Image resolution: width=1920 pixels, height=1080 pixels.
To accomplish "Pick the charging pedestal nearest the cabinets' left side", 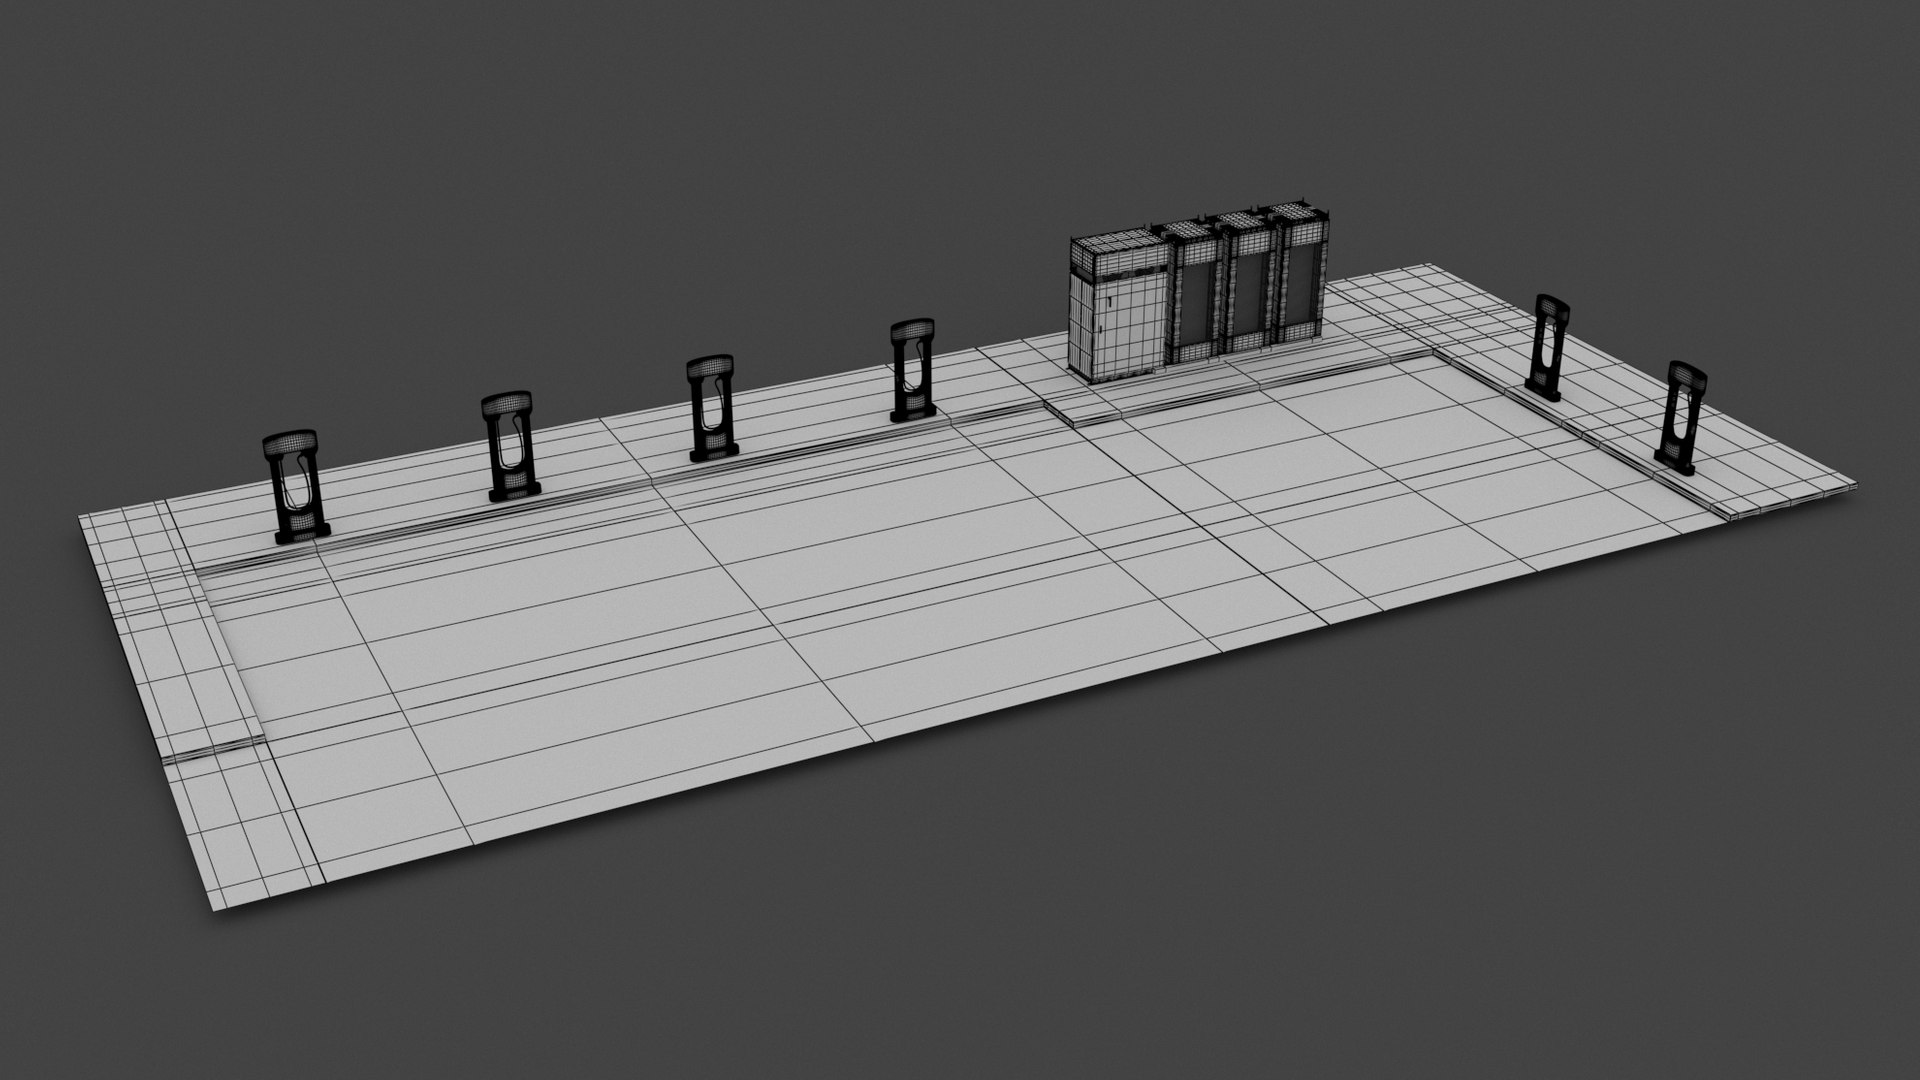I will tap(912, 370).
